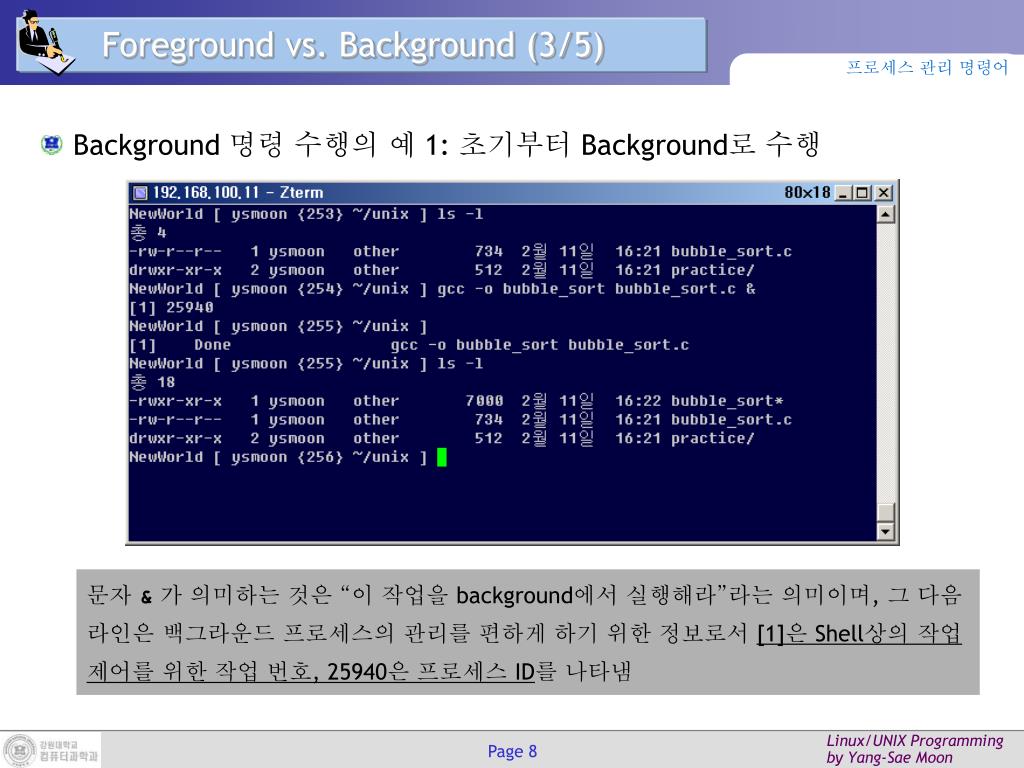Close the Zterm terminal window

(x=884, y=193)
